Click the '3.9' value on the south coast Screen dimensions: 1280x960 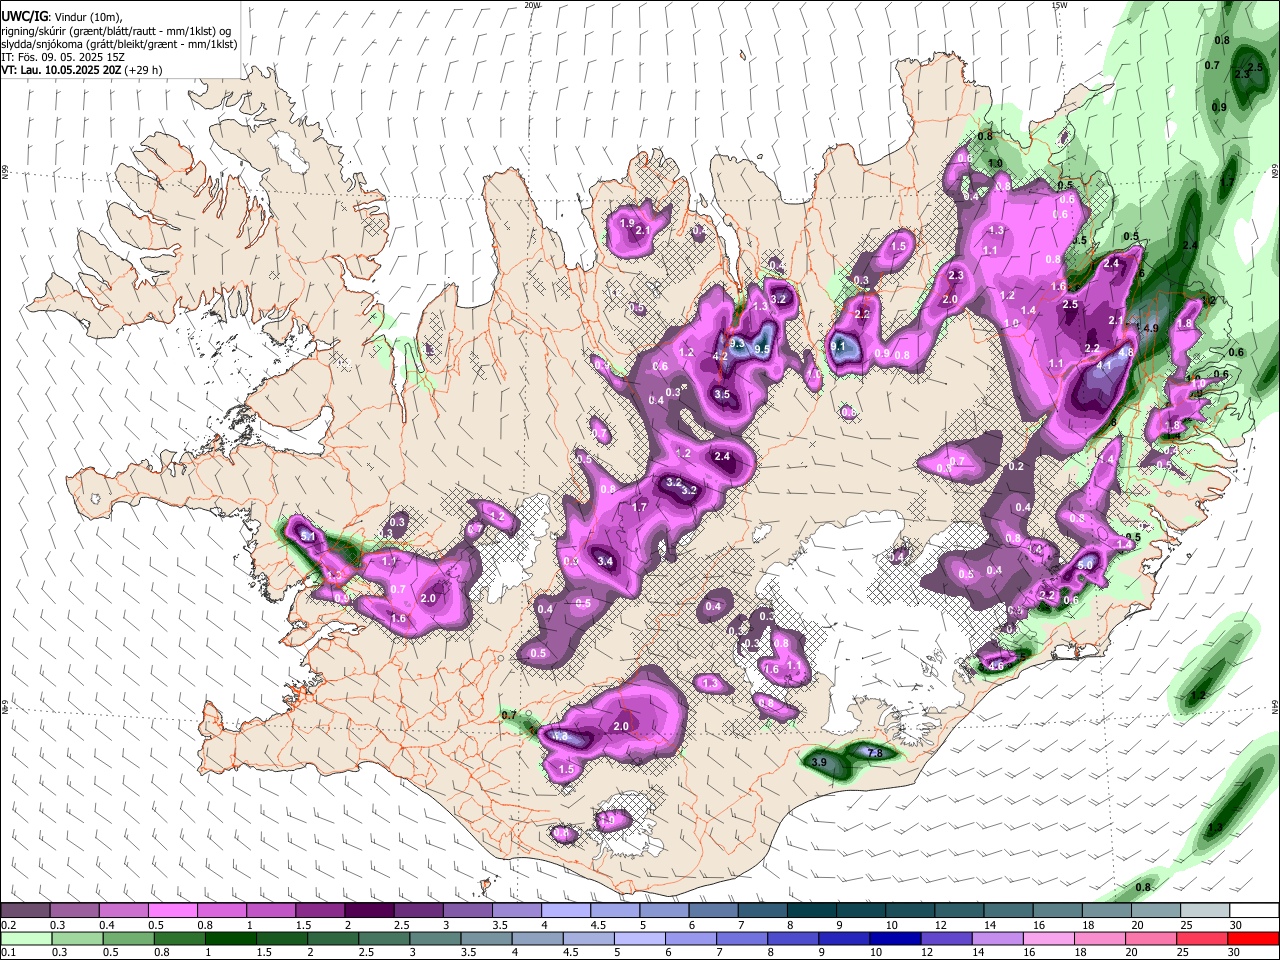point(818,762)
